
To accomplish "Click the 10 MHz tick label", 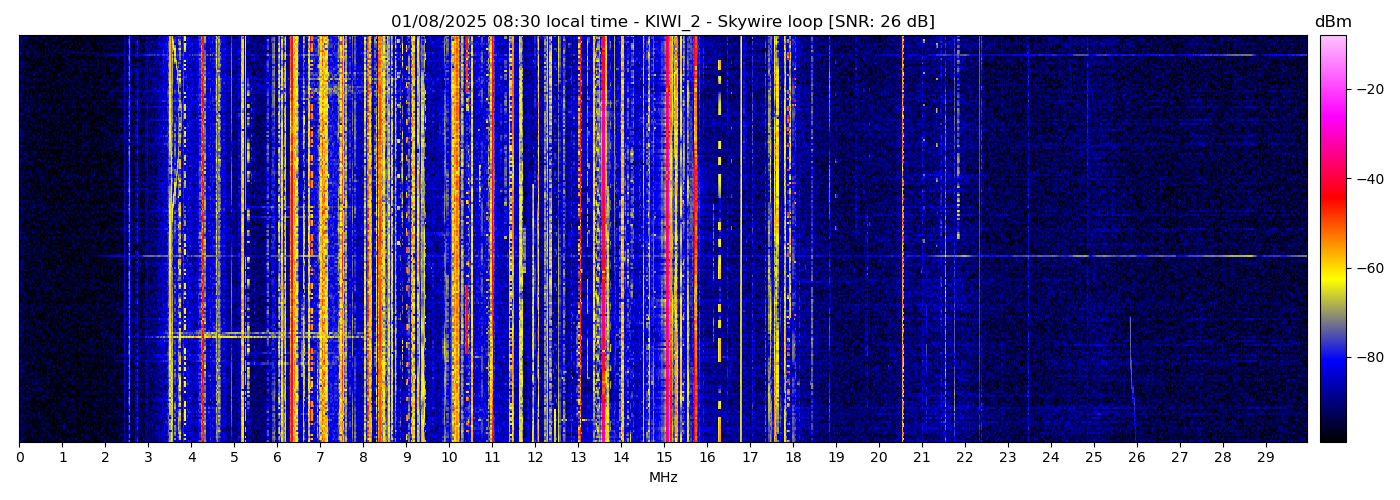I will 449,458.
